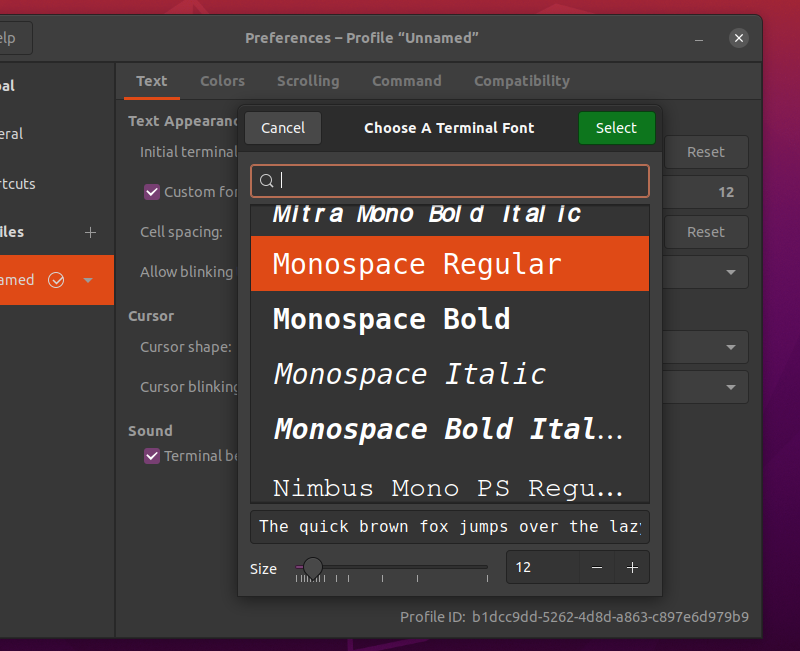Switch to the Colors tab
800x651 pixels.
coord(222,81)
